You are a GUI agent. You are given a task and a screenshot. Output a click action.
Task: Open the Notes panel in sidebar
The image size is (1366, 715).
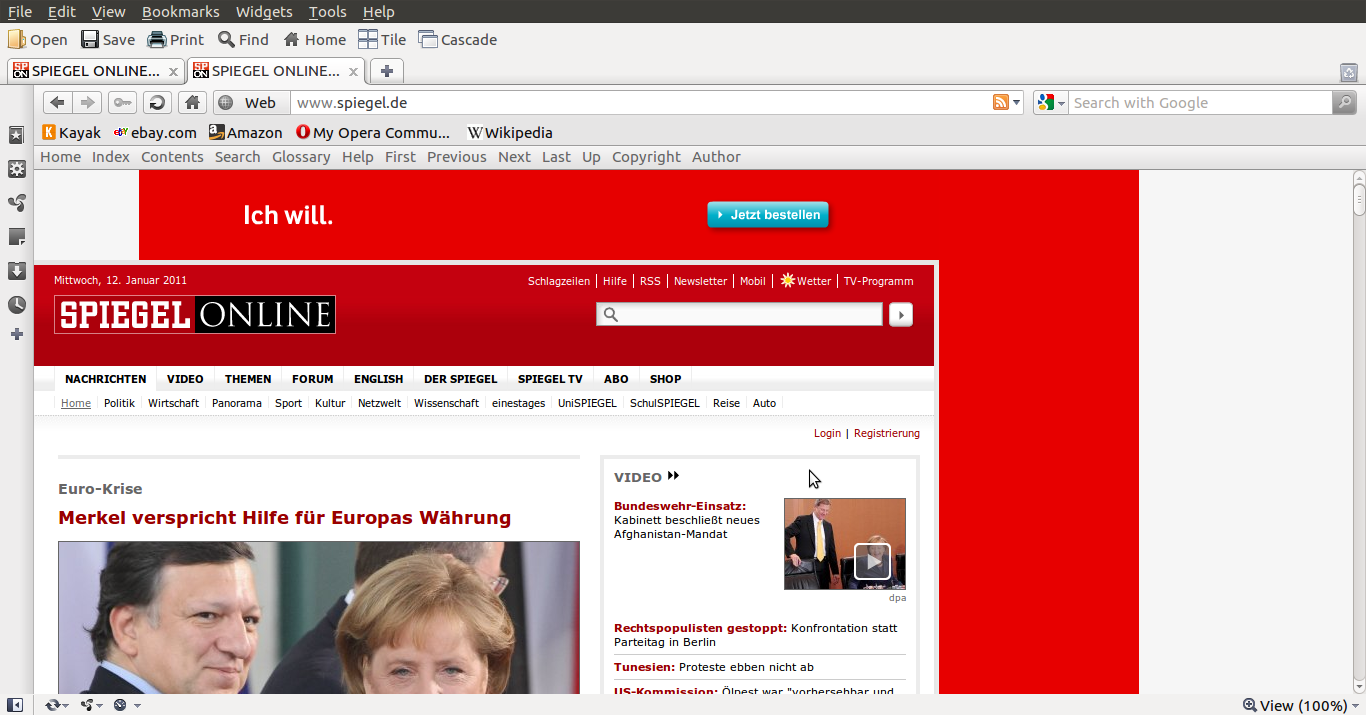point(16,237)
